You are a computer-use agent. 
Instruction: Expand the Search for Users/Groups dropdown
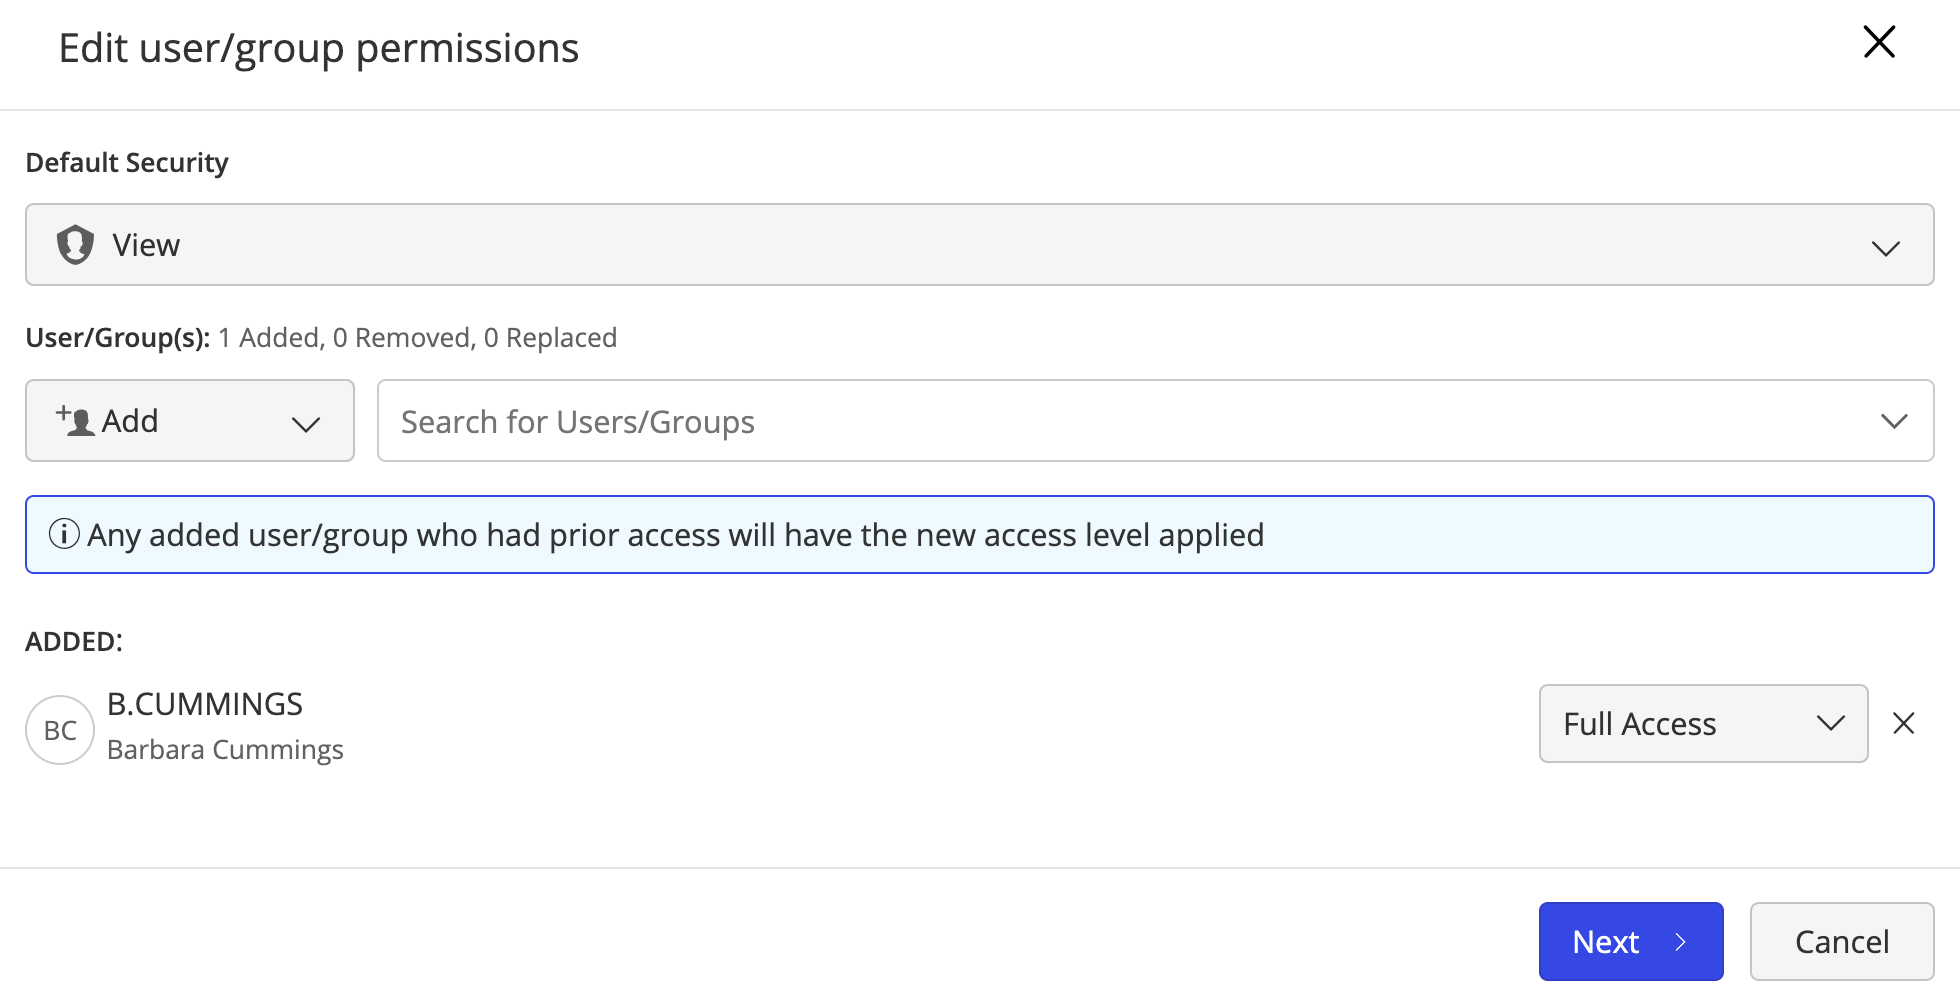(x=1894, y=420)
